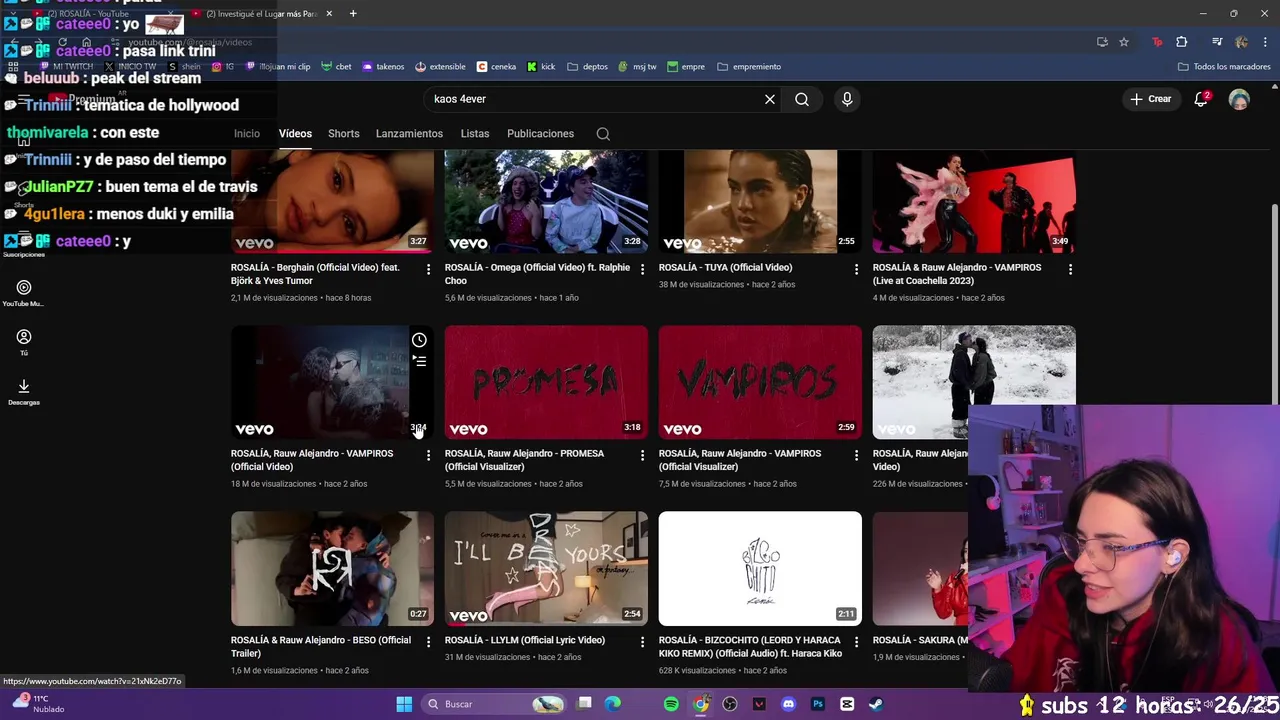The width and height of the screenshot is (1280, 720).
Task: Open the Listas tab
Action: pos(475,134)
